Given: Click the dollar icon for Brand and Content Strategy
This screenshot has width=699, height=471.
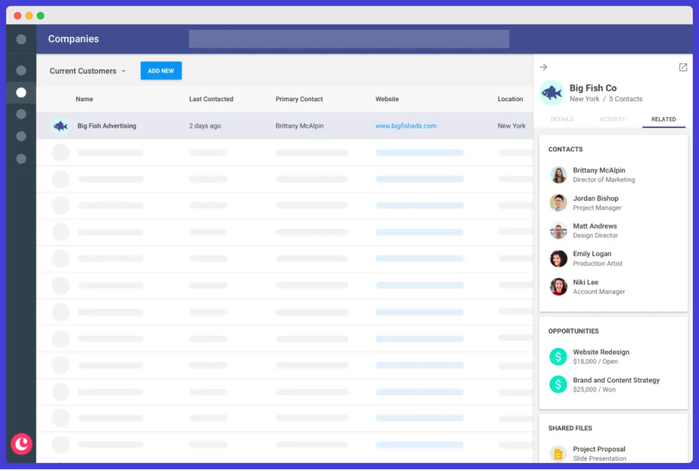Looking at the screenshot, I should coord(558,384).
